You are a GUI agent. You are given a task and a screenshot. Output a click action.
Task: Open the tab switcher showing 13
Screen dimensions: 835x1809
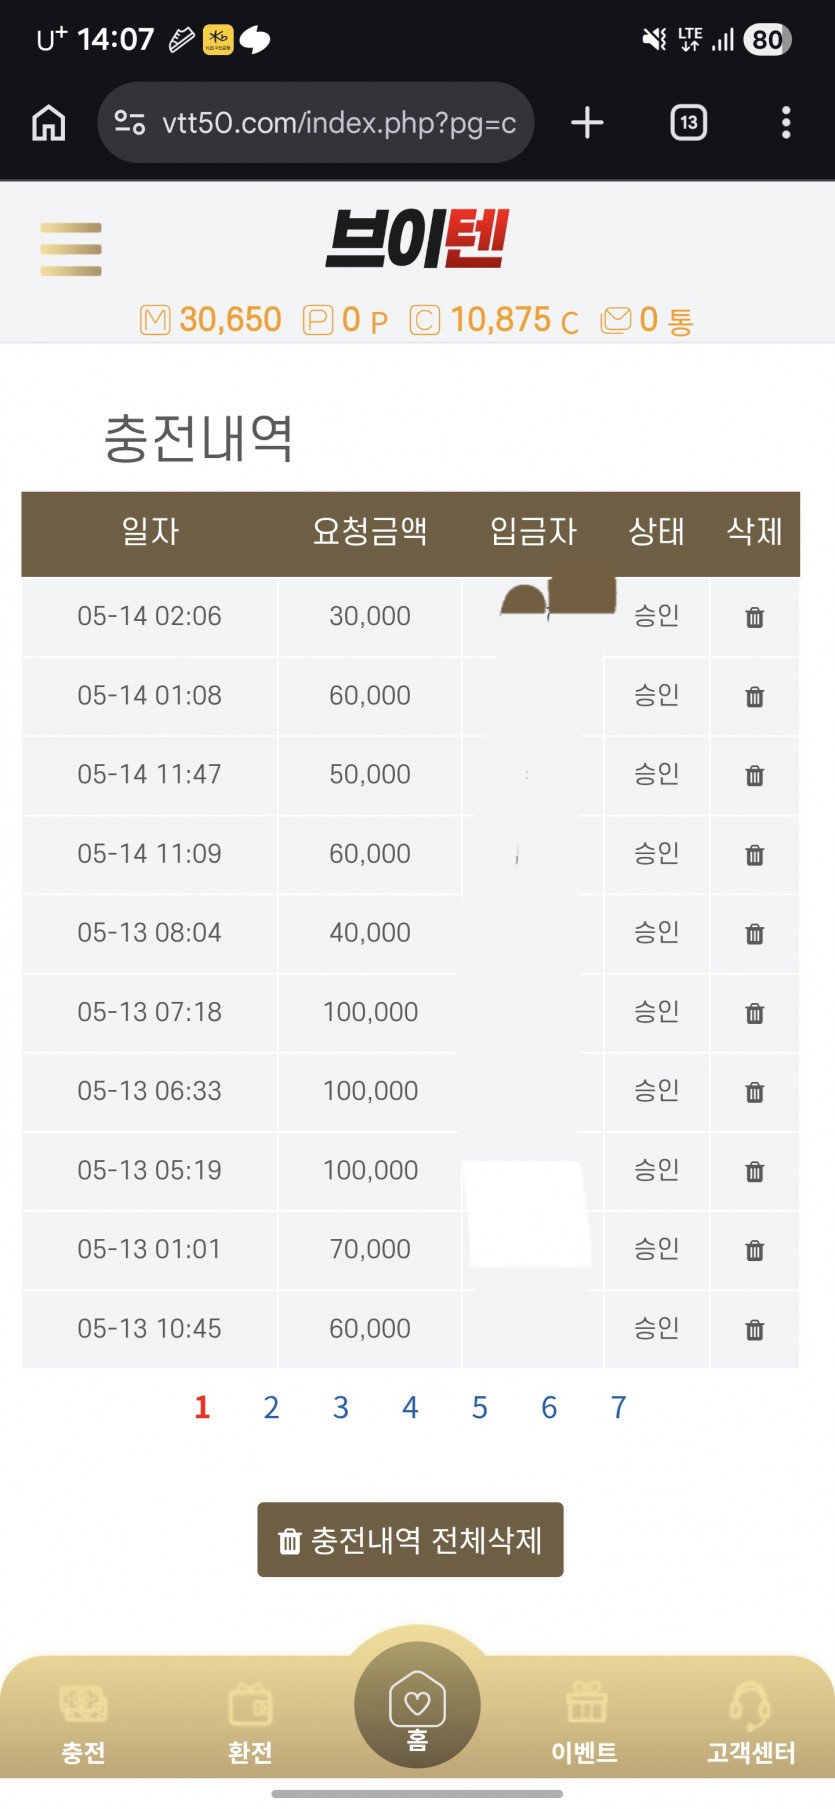[688, 123]
